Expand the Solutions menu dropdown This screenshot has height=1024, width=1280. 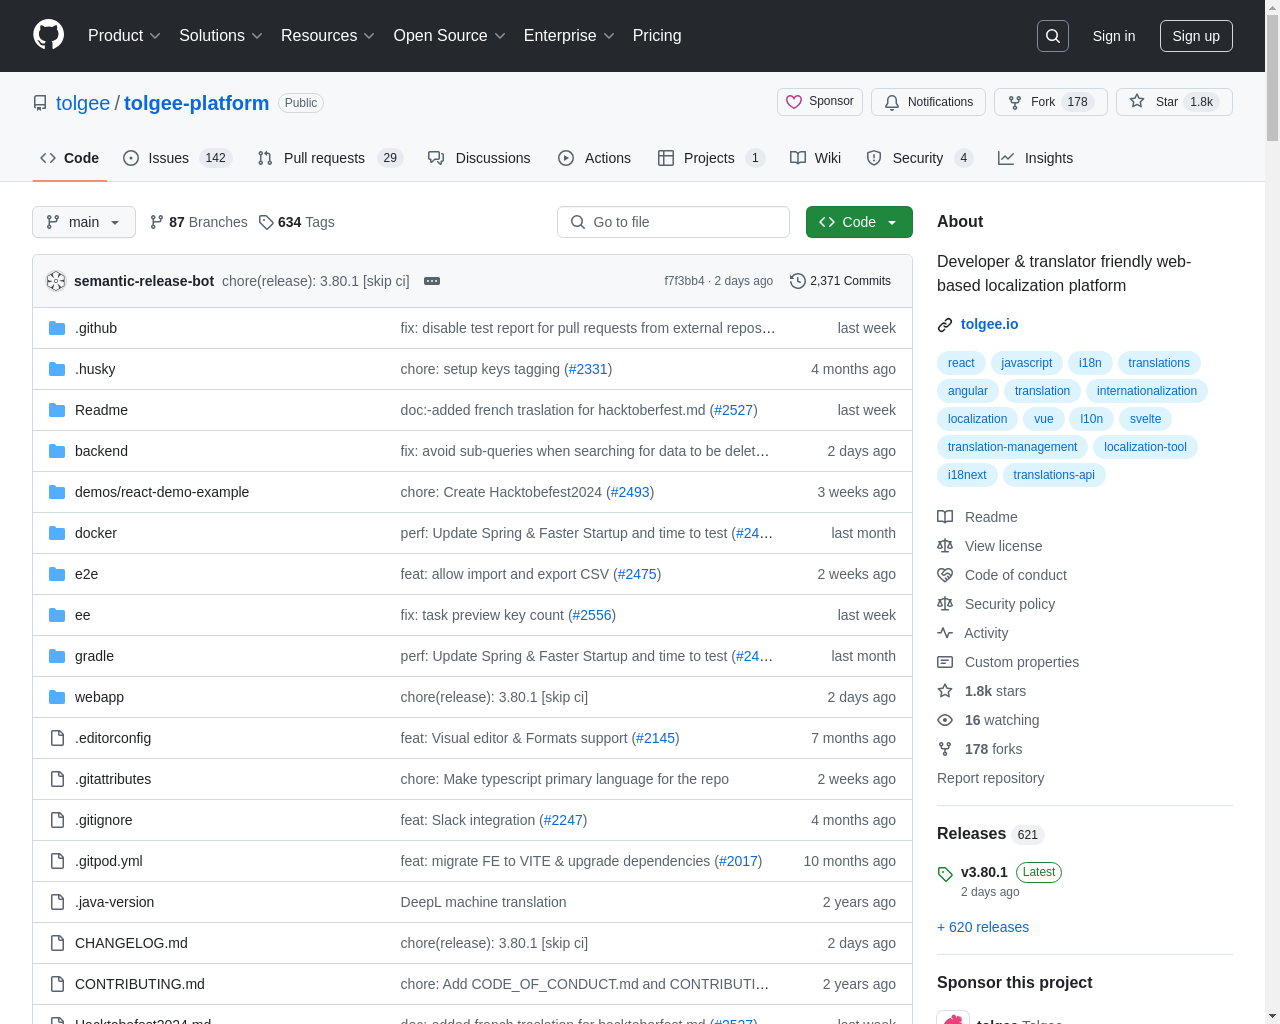tap(221, 36)
